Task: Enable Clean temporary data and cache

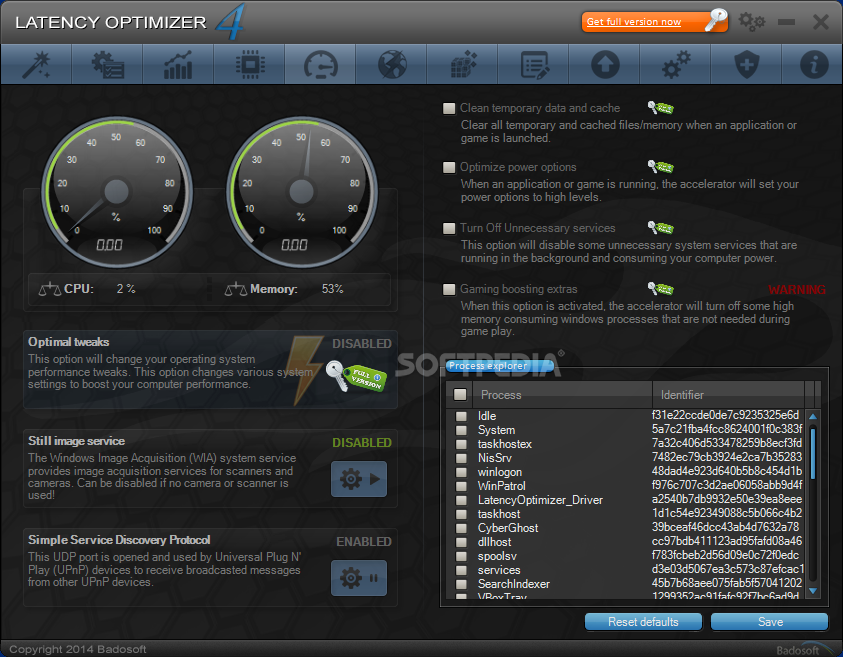Action: [449, 108]
